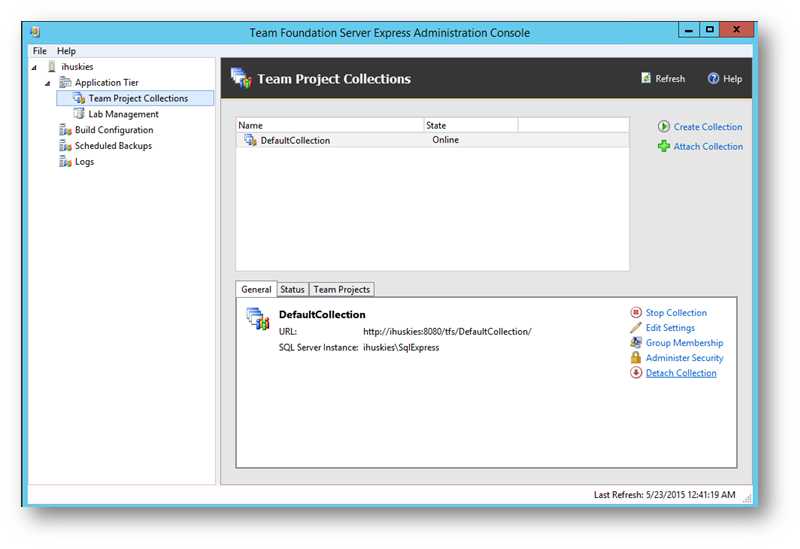Click the Application Tier node icon
This screenshot has width=800, height=549.
tap(65, 82)
